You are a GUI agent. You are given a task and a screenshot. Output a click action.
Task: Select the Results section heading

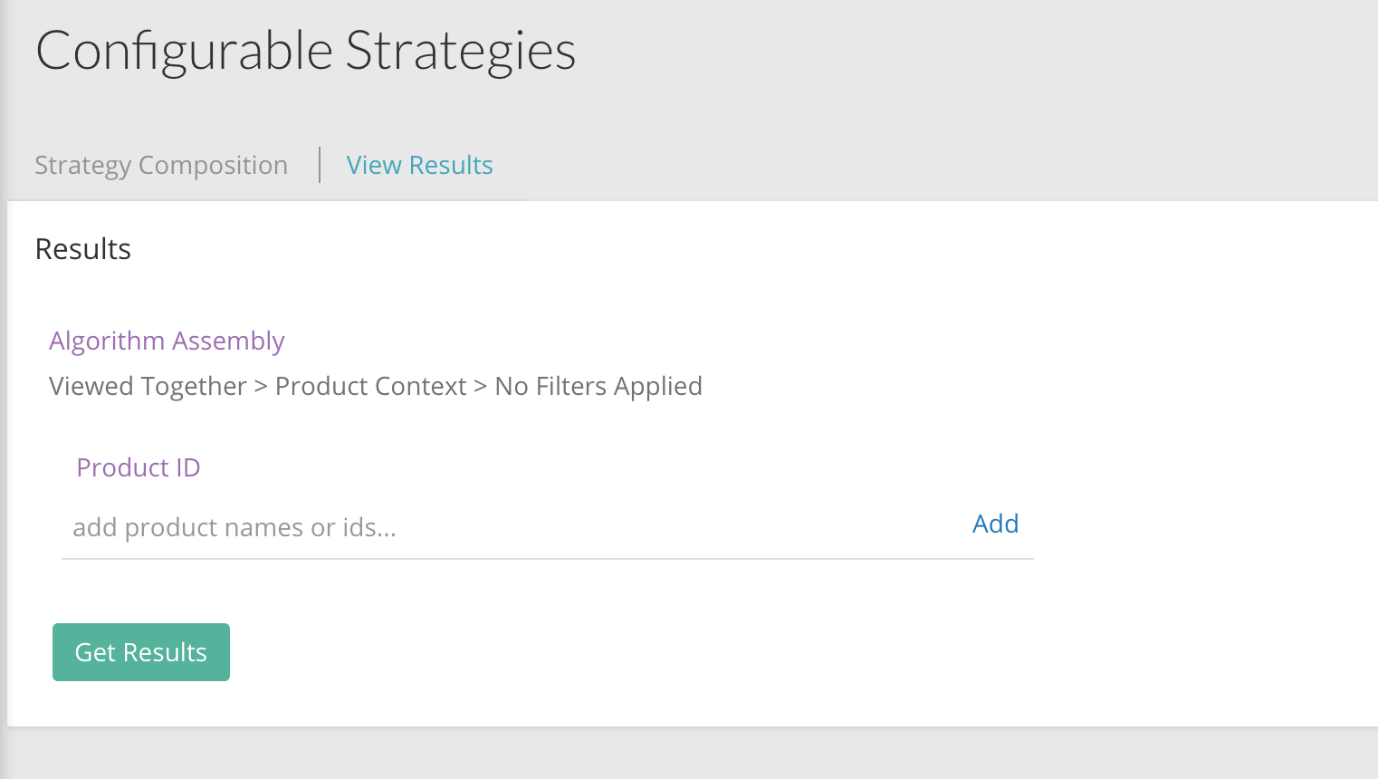pyautogui.click(x=83, y=249)
